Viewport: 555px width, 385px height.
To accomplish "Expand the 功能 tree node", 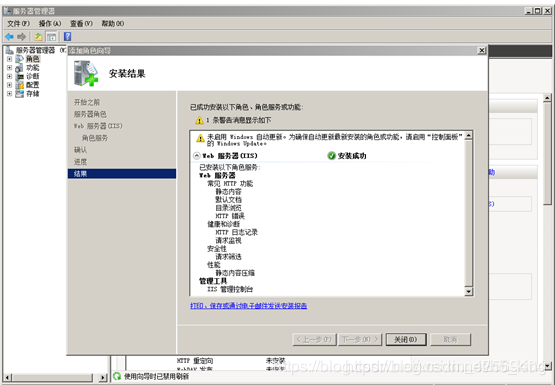I will click(x=10, y=68).
